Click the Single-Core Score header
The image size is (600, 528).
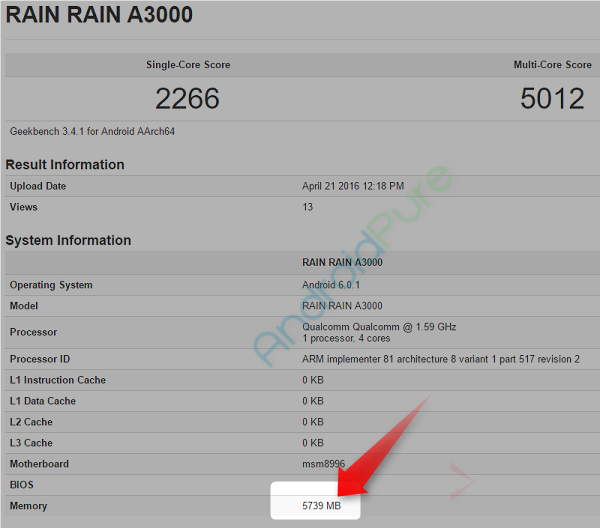(x=188, y=65)
